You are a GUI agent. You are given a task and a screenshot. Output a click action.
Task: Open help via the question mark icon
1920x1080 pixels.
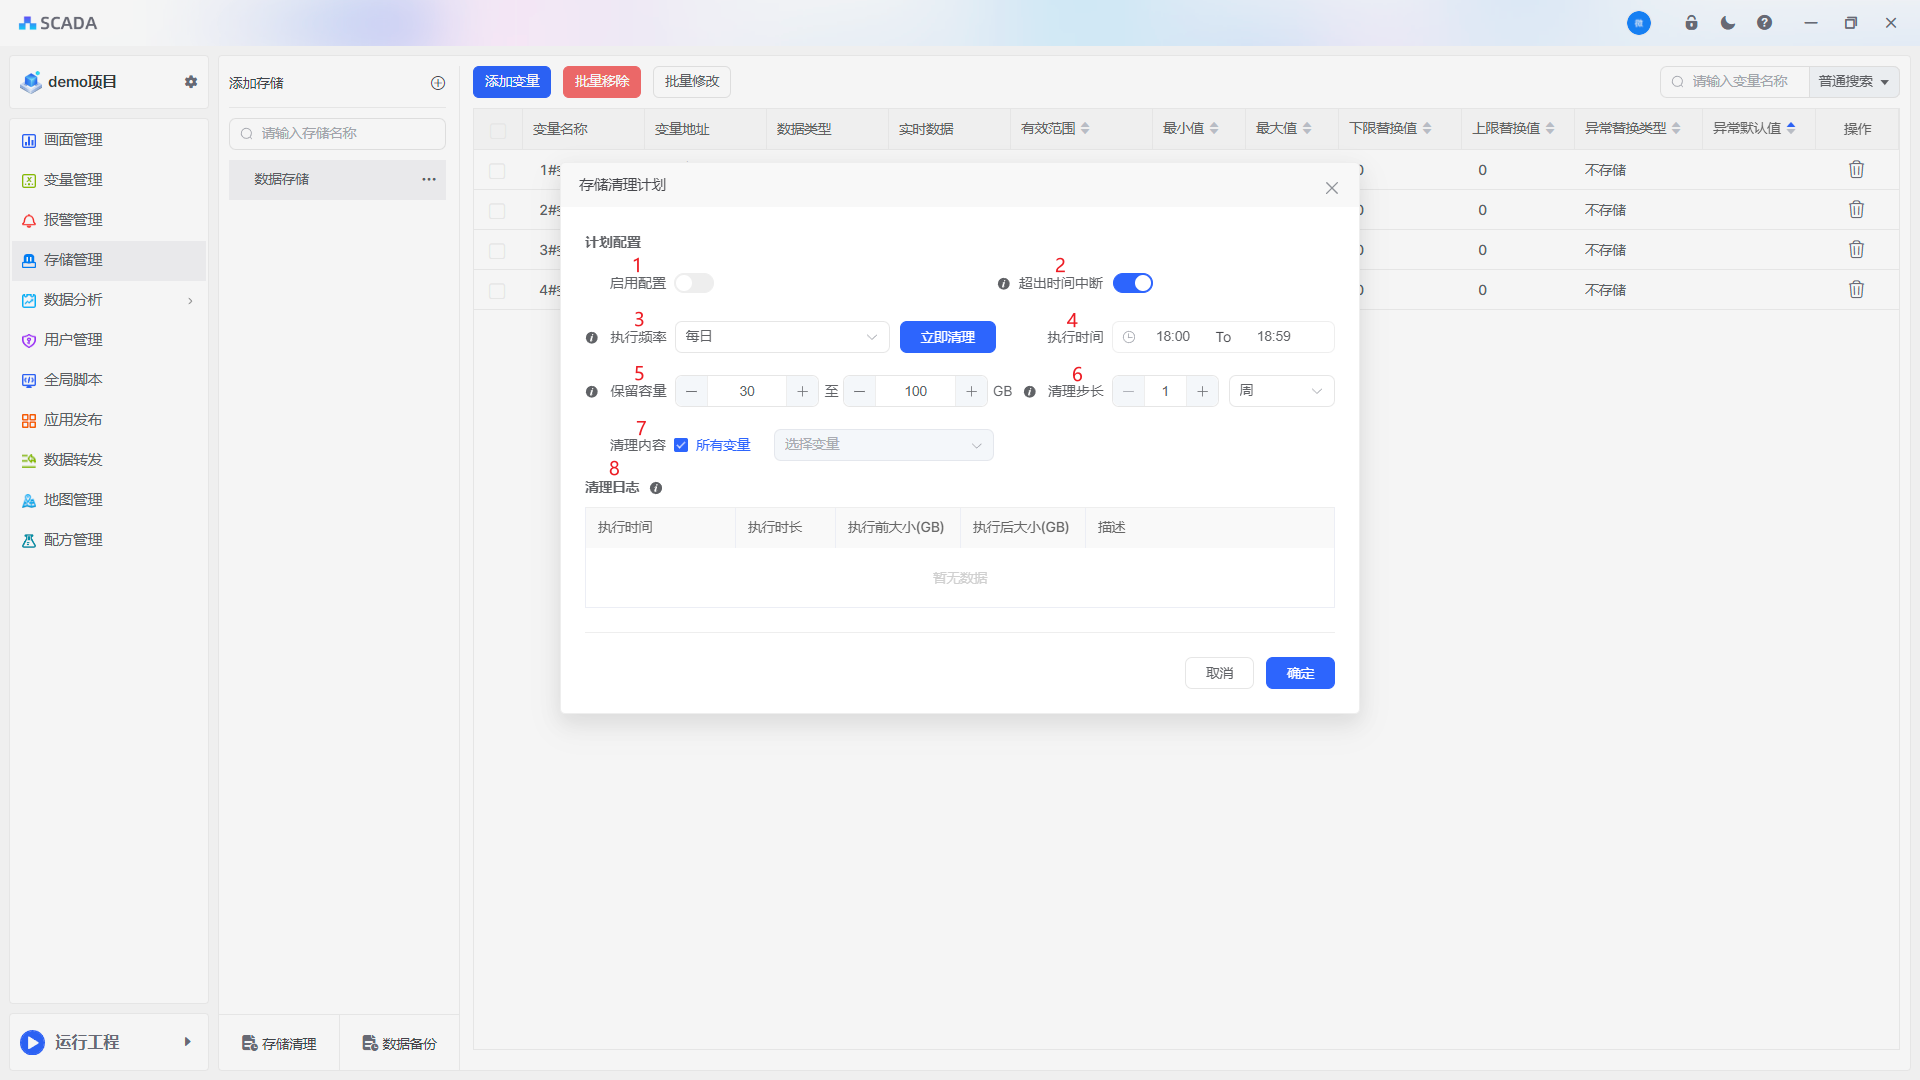click(x=1764, y=23)
